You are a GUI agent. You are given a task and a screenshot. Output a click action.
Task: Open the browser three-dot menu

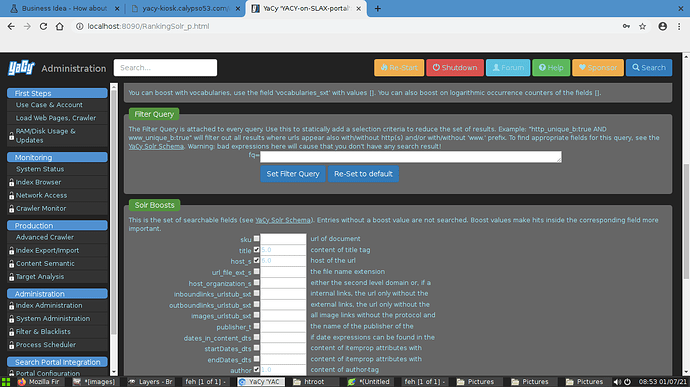click(x=679, y=26)
